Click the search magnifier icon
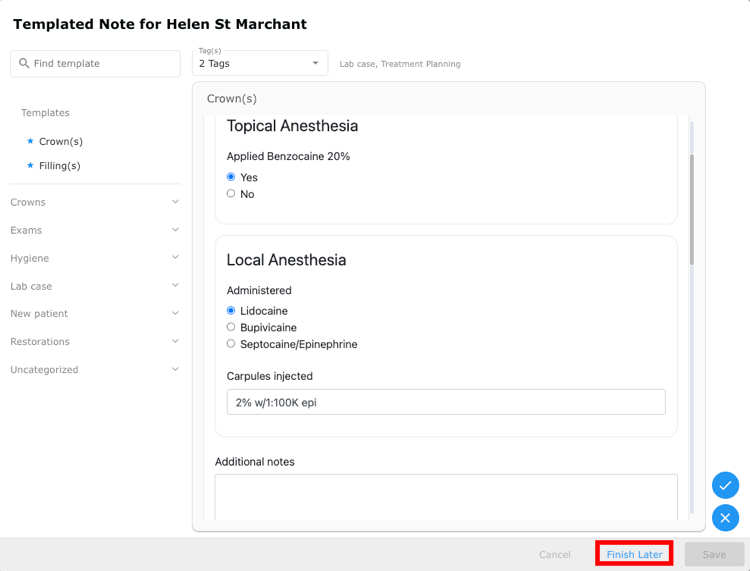Image resolution: width=750 pixels, height=571 pixels. (x=24, y=63)
